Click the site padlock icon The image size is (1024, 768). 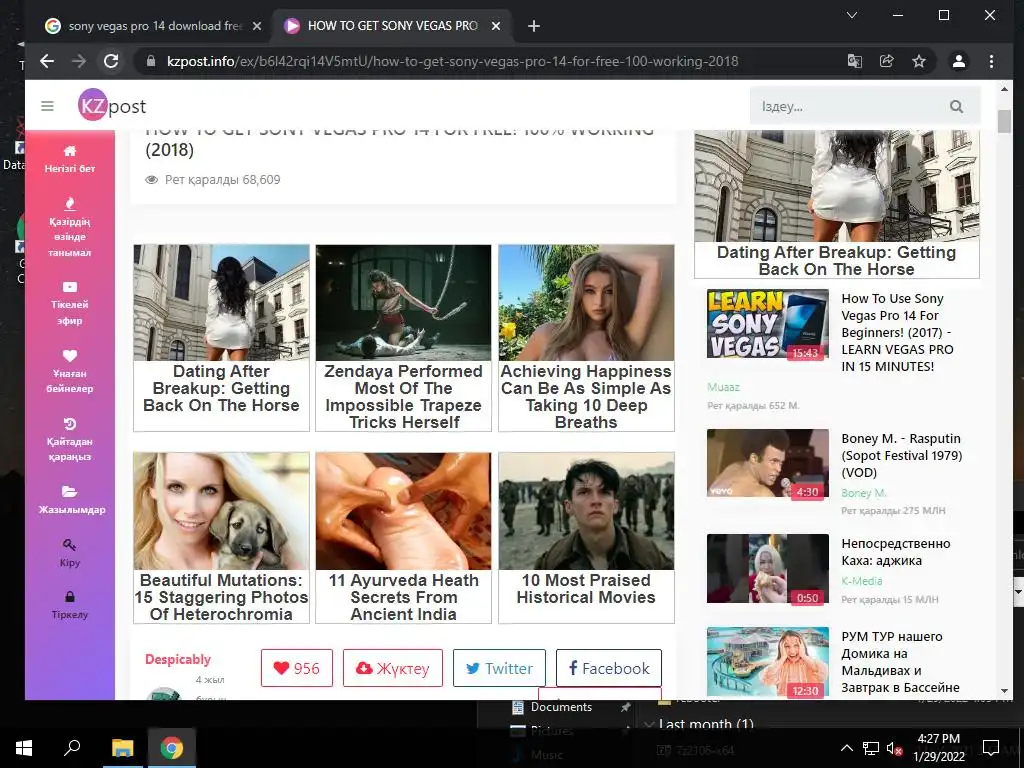click(152, 61)
